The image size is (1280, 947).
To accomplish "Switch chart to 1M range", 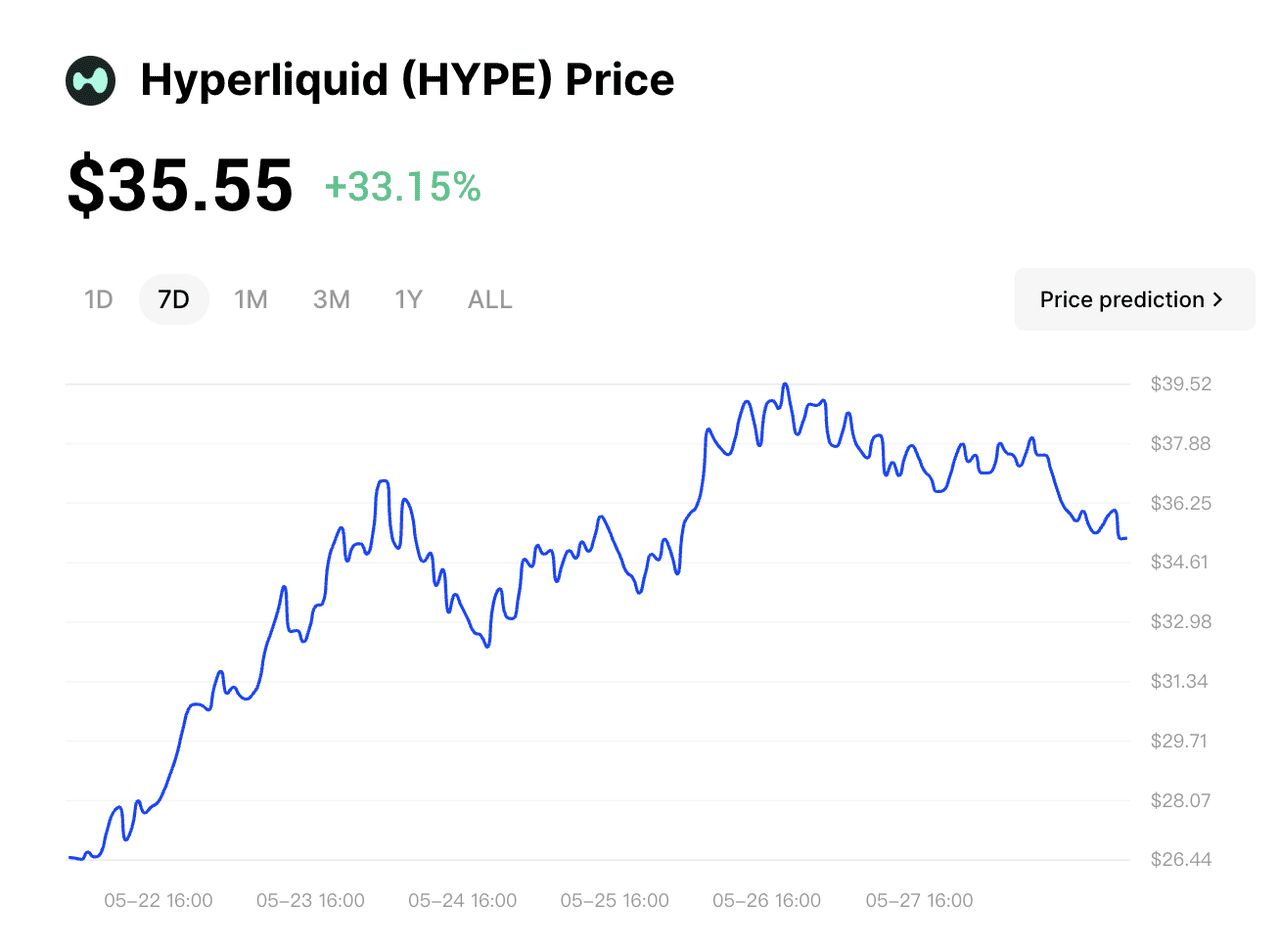I will (x=250, y=299).
